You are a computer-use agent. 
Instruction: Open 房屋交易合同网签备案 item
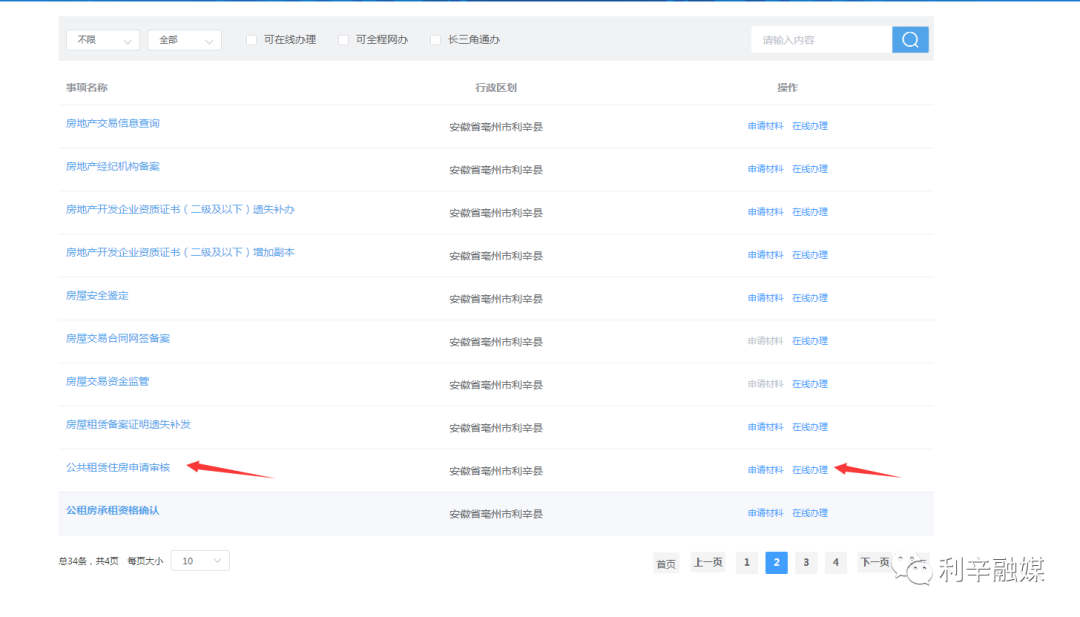click(x=118, y=338)
